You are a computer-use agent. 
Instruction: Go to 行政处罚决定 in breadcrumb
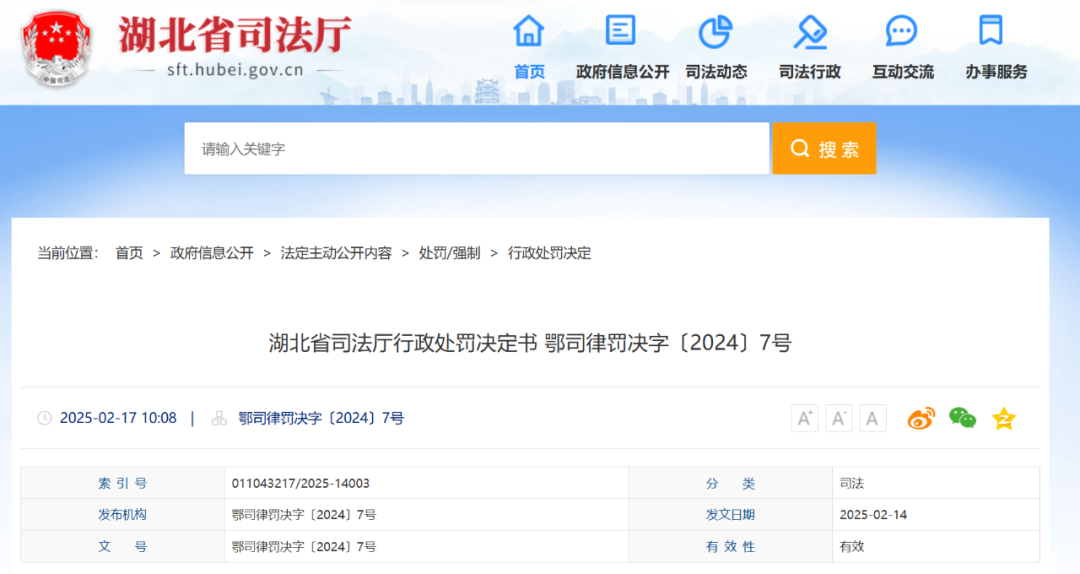549,253
